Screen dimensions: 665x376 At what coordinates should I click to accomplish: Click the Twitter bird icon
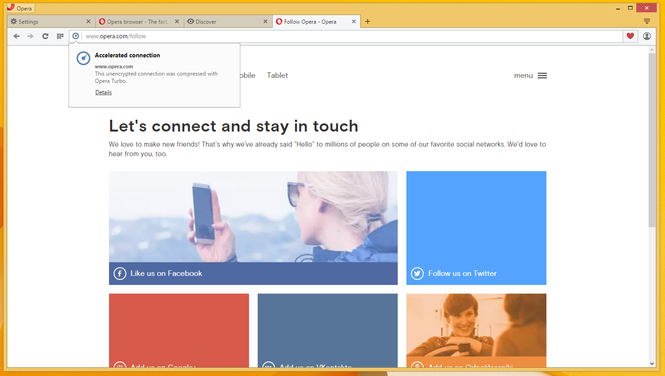[417, 273]
